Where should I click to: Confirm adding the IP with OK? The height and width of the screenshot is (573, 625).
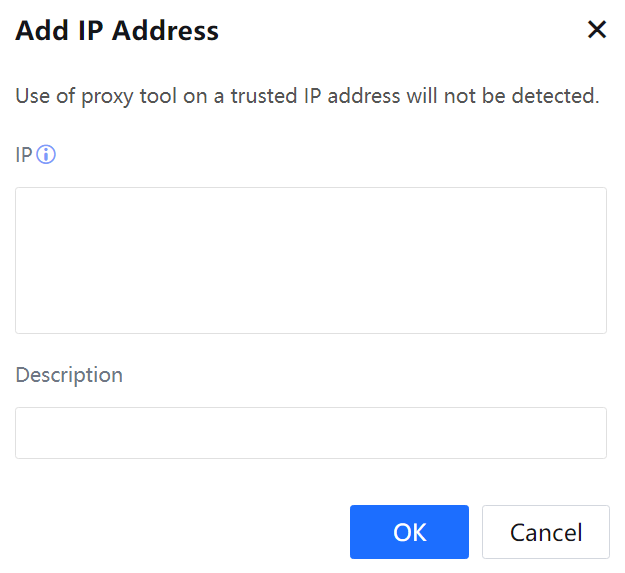click(x=409, y=532)
